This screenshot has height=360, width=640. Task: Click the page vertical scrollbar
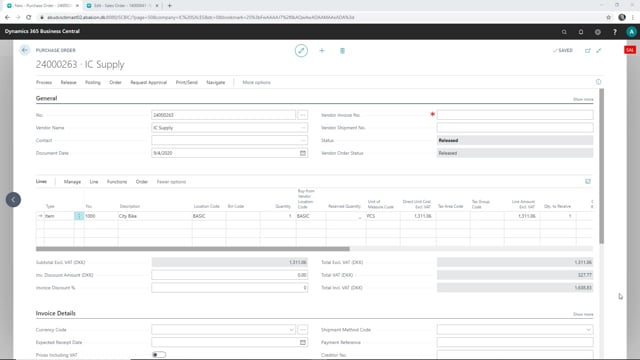click(x=601, y=166)
